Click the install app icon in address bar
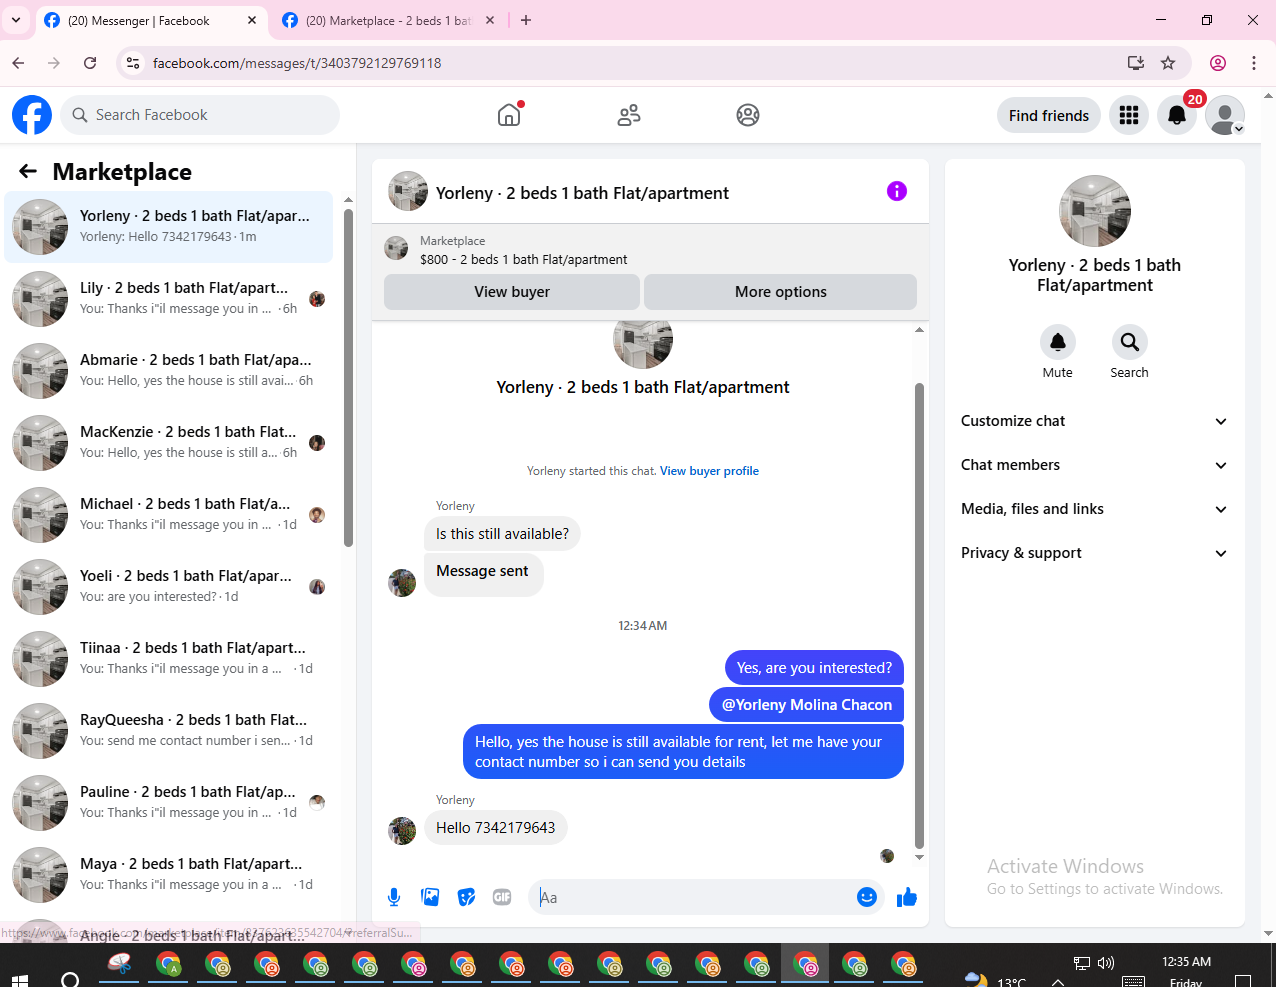 coord(1136,63)
